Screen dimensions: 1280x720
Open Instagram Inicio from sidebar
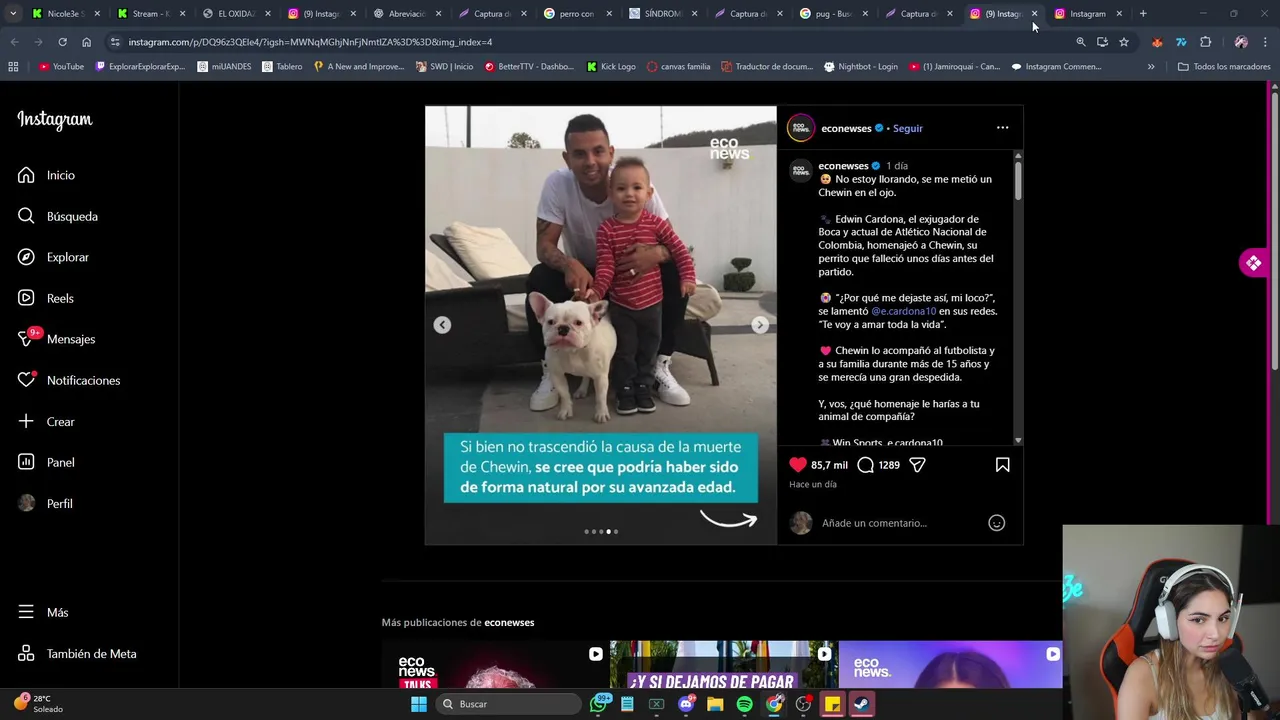[46, 175]
